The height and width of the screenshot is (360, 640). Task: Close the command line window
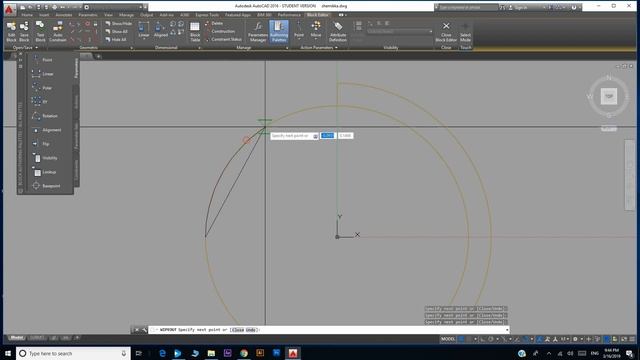point(137,330)
